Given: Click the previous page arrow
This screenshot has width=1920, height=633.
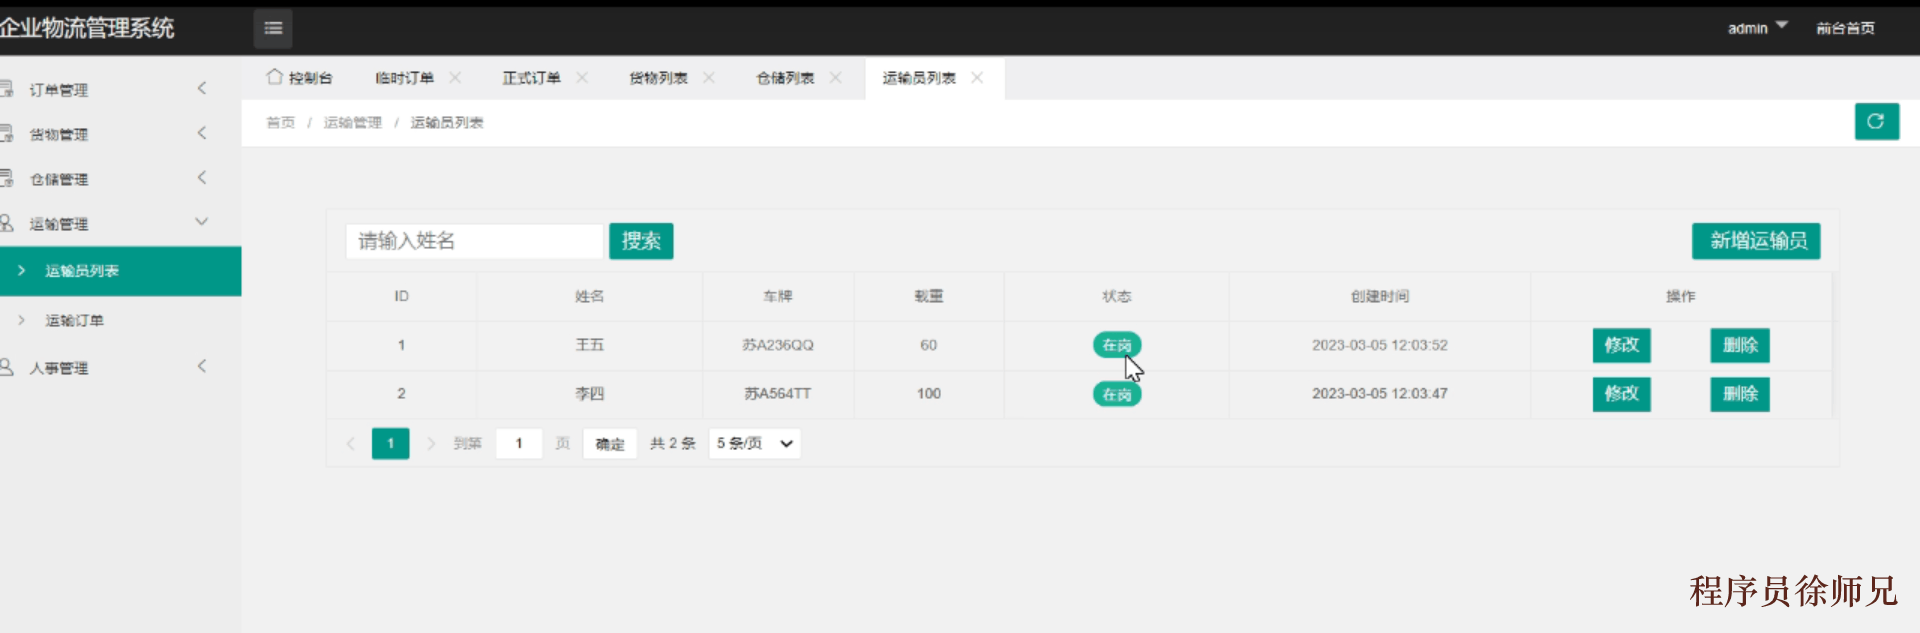Looking at the screenshot, I should [x=350, y=443].
